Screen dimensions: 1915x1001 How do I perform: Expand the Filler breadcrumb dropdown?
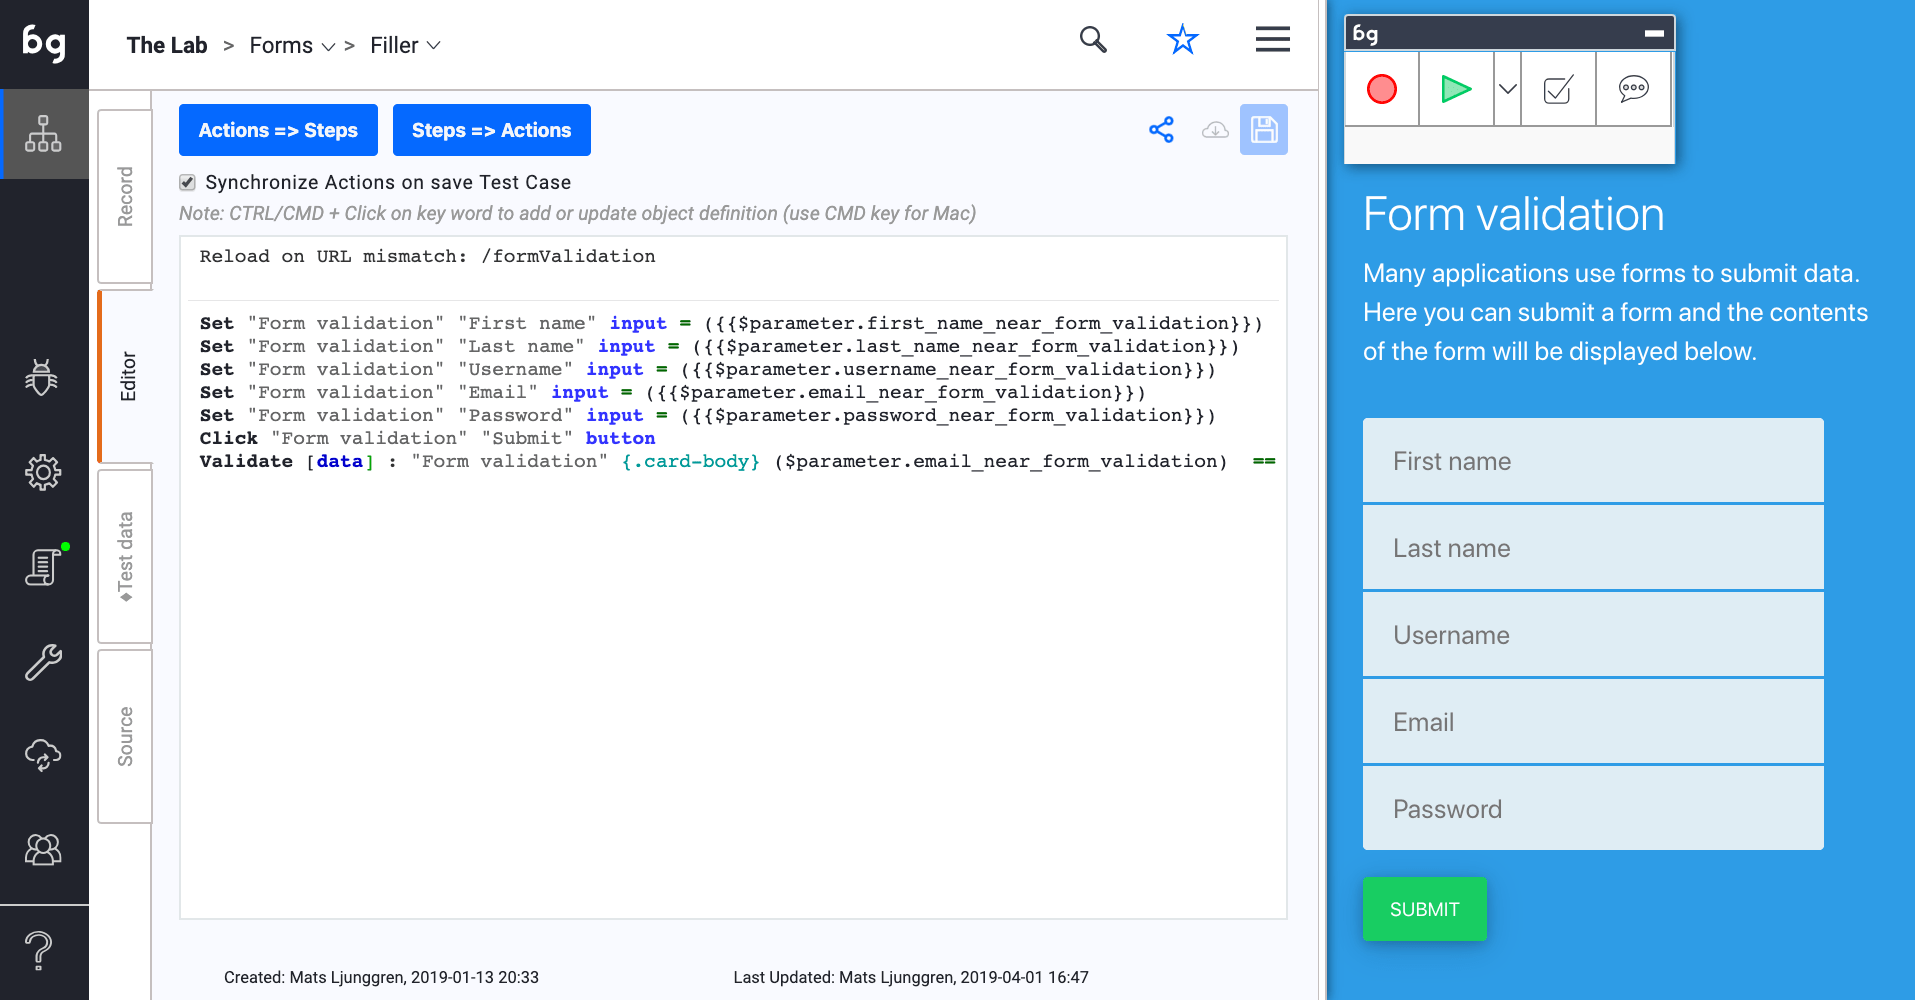[434, 46]
